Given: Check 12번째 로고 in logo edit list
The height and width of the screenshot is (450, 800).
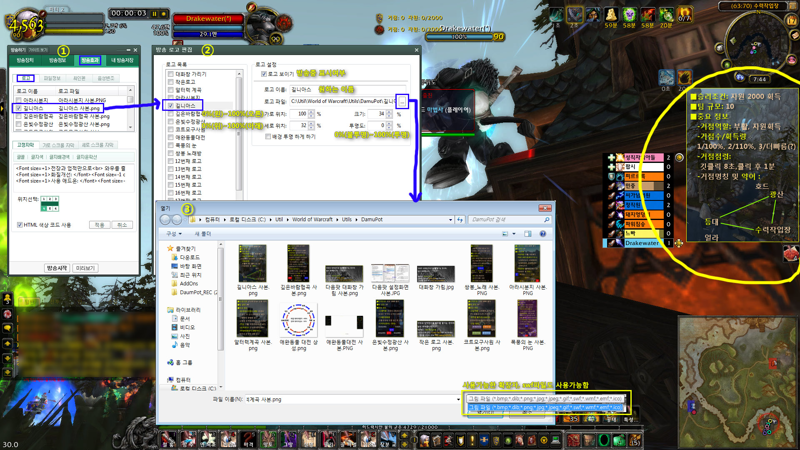Looking at the screenshot, I should [170, 161].
